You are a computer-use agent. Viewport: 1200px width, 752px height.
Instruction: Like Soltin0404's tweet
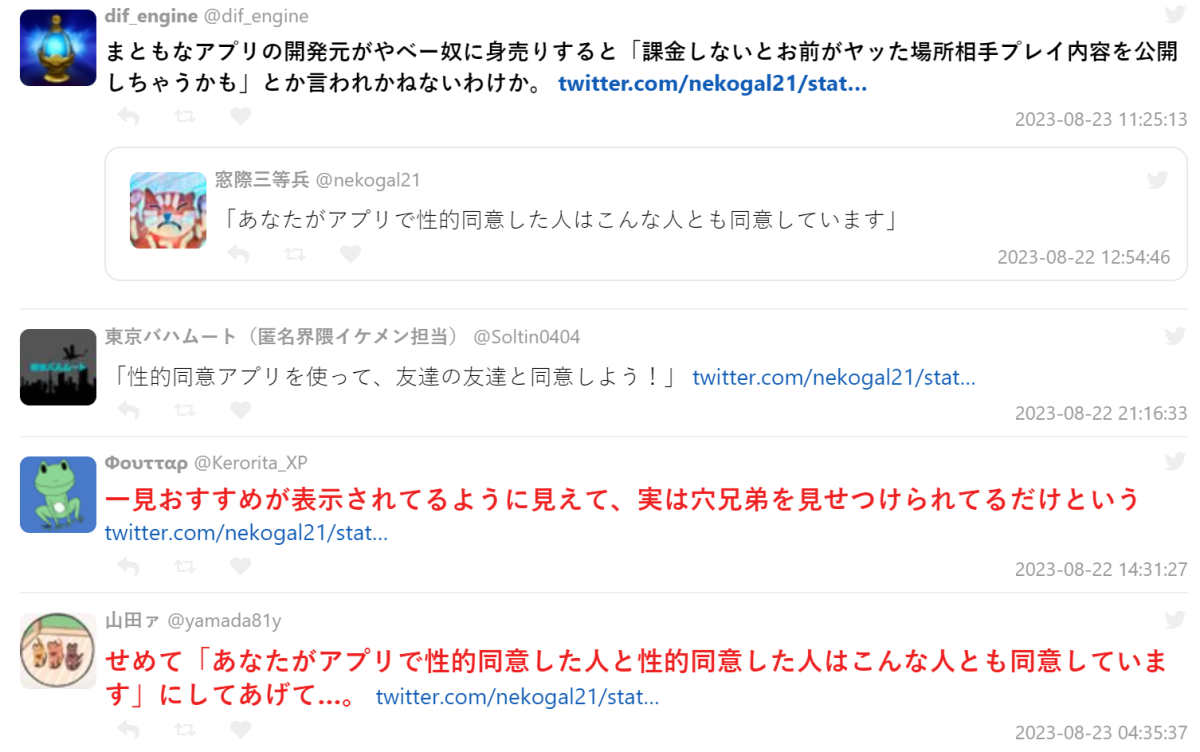240,410
